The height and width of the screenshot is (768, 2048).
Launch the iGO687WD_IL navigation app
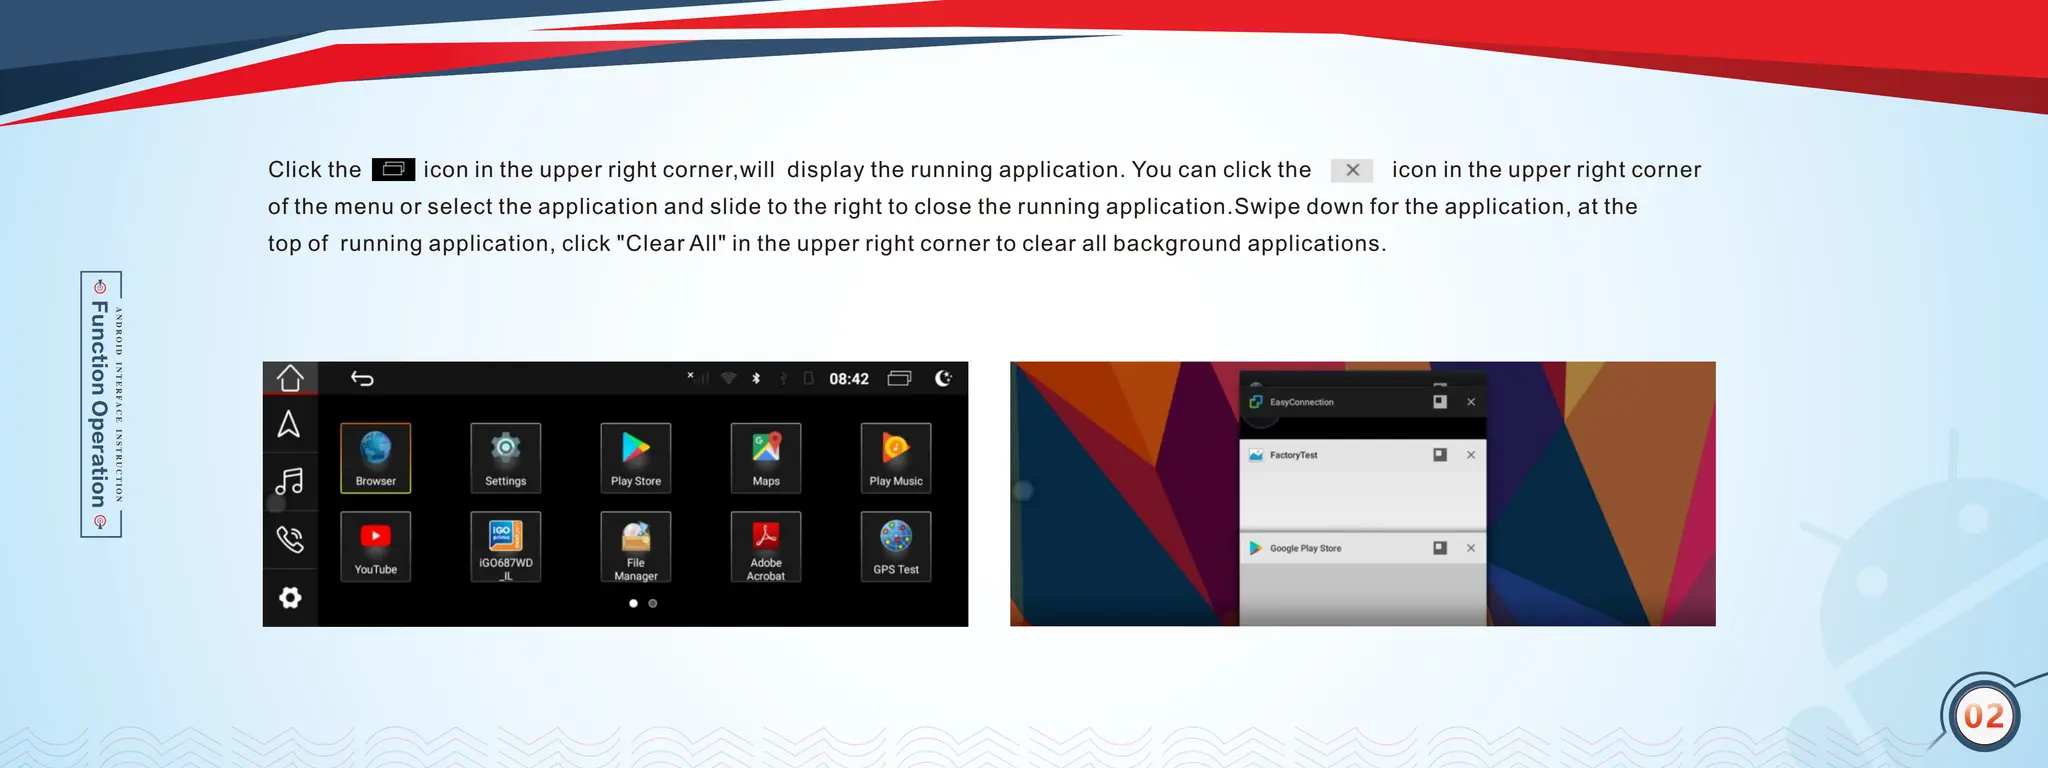506,547
